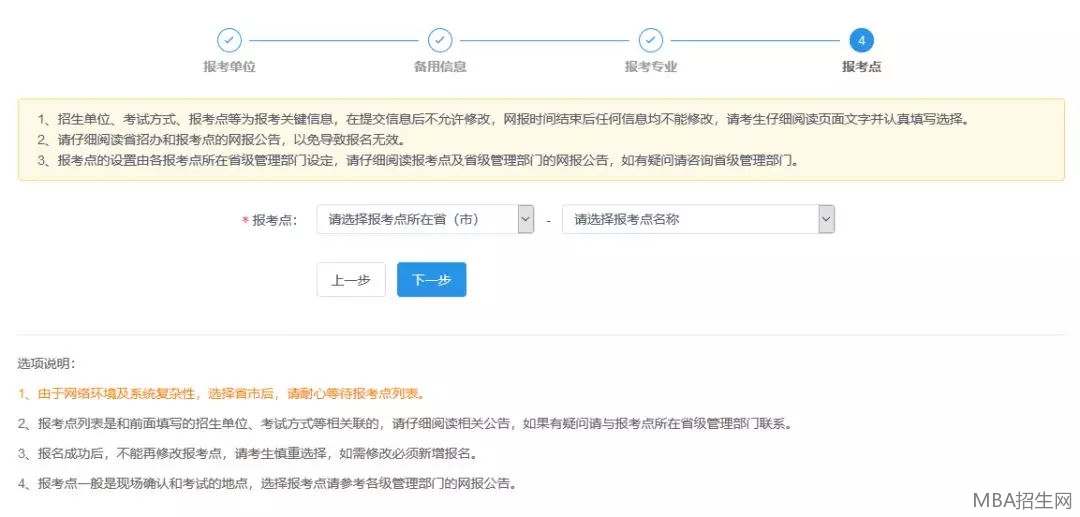Click the 报考点 field label beside dropdowns
Screen dimensions: 1080x517
point(275,221)
